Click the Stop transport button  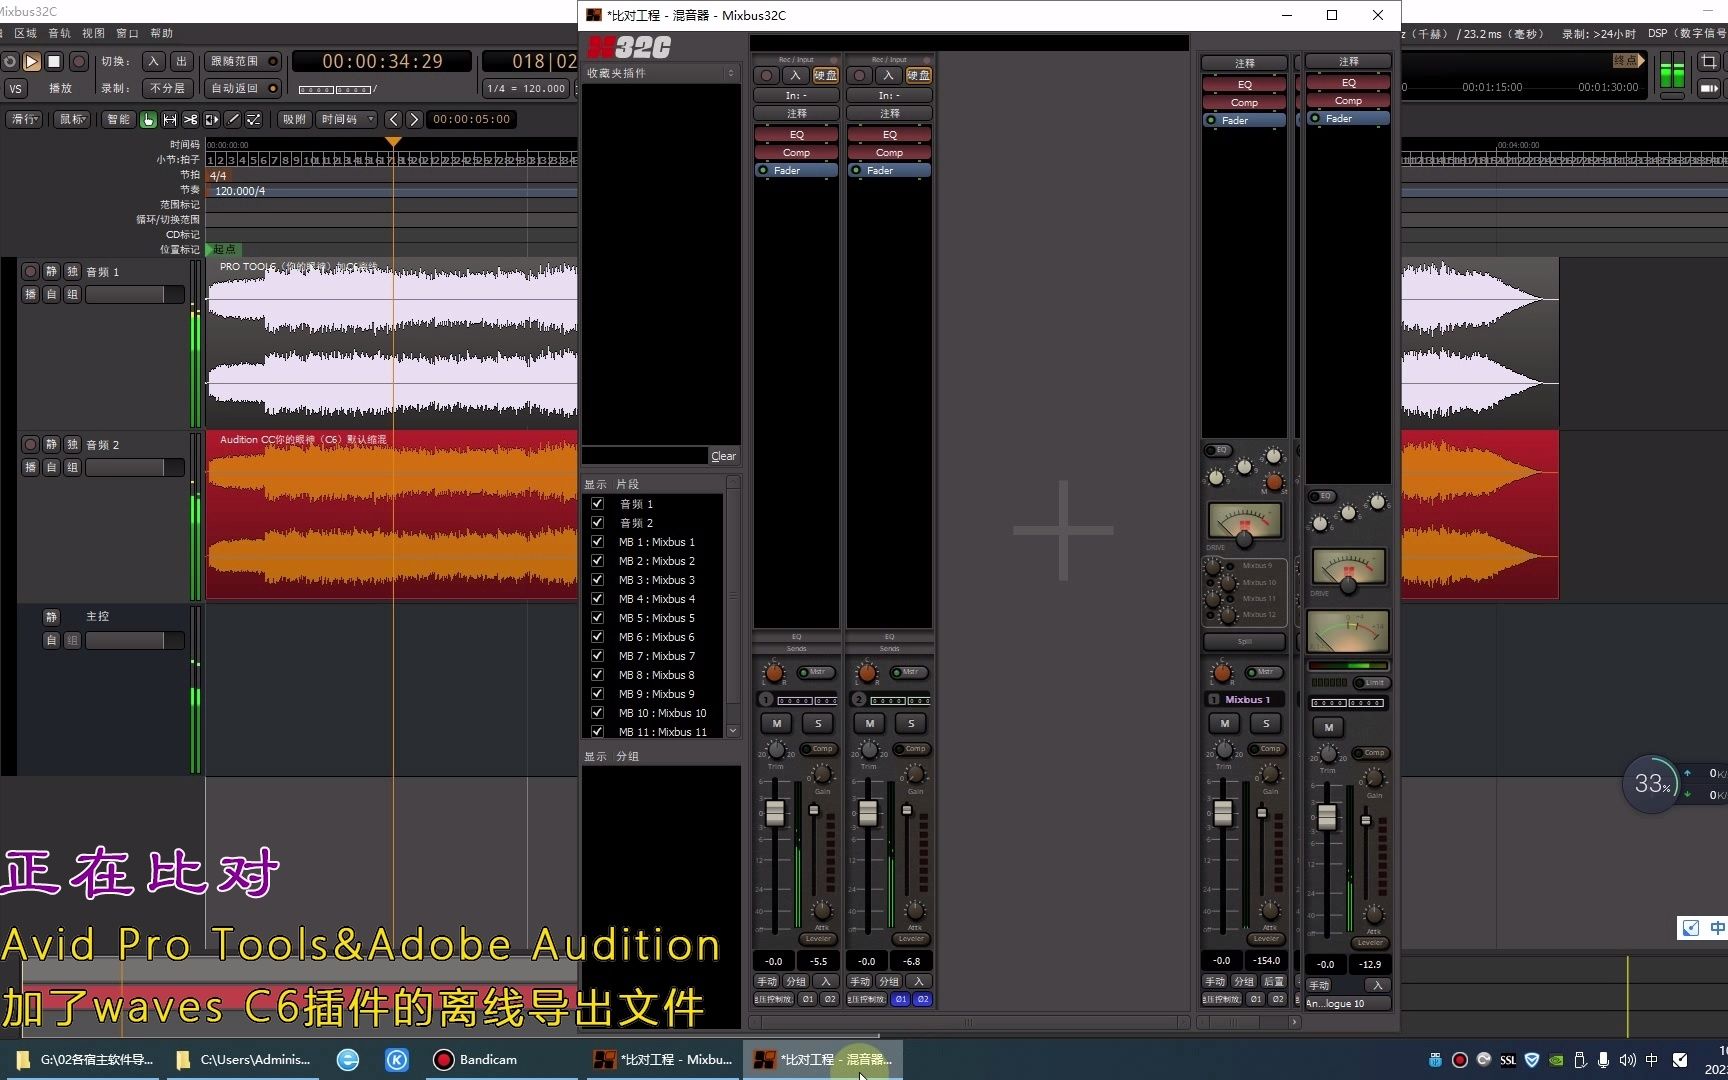pos(54,62)
